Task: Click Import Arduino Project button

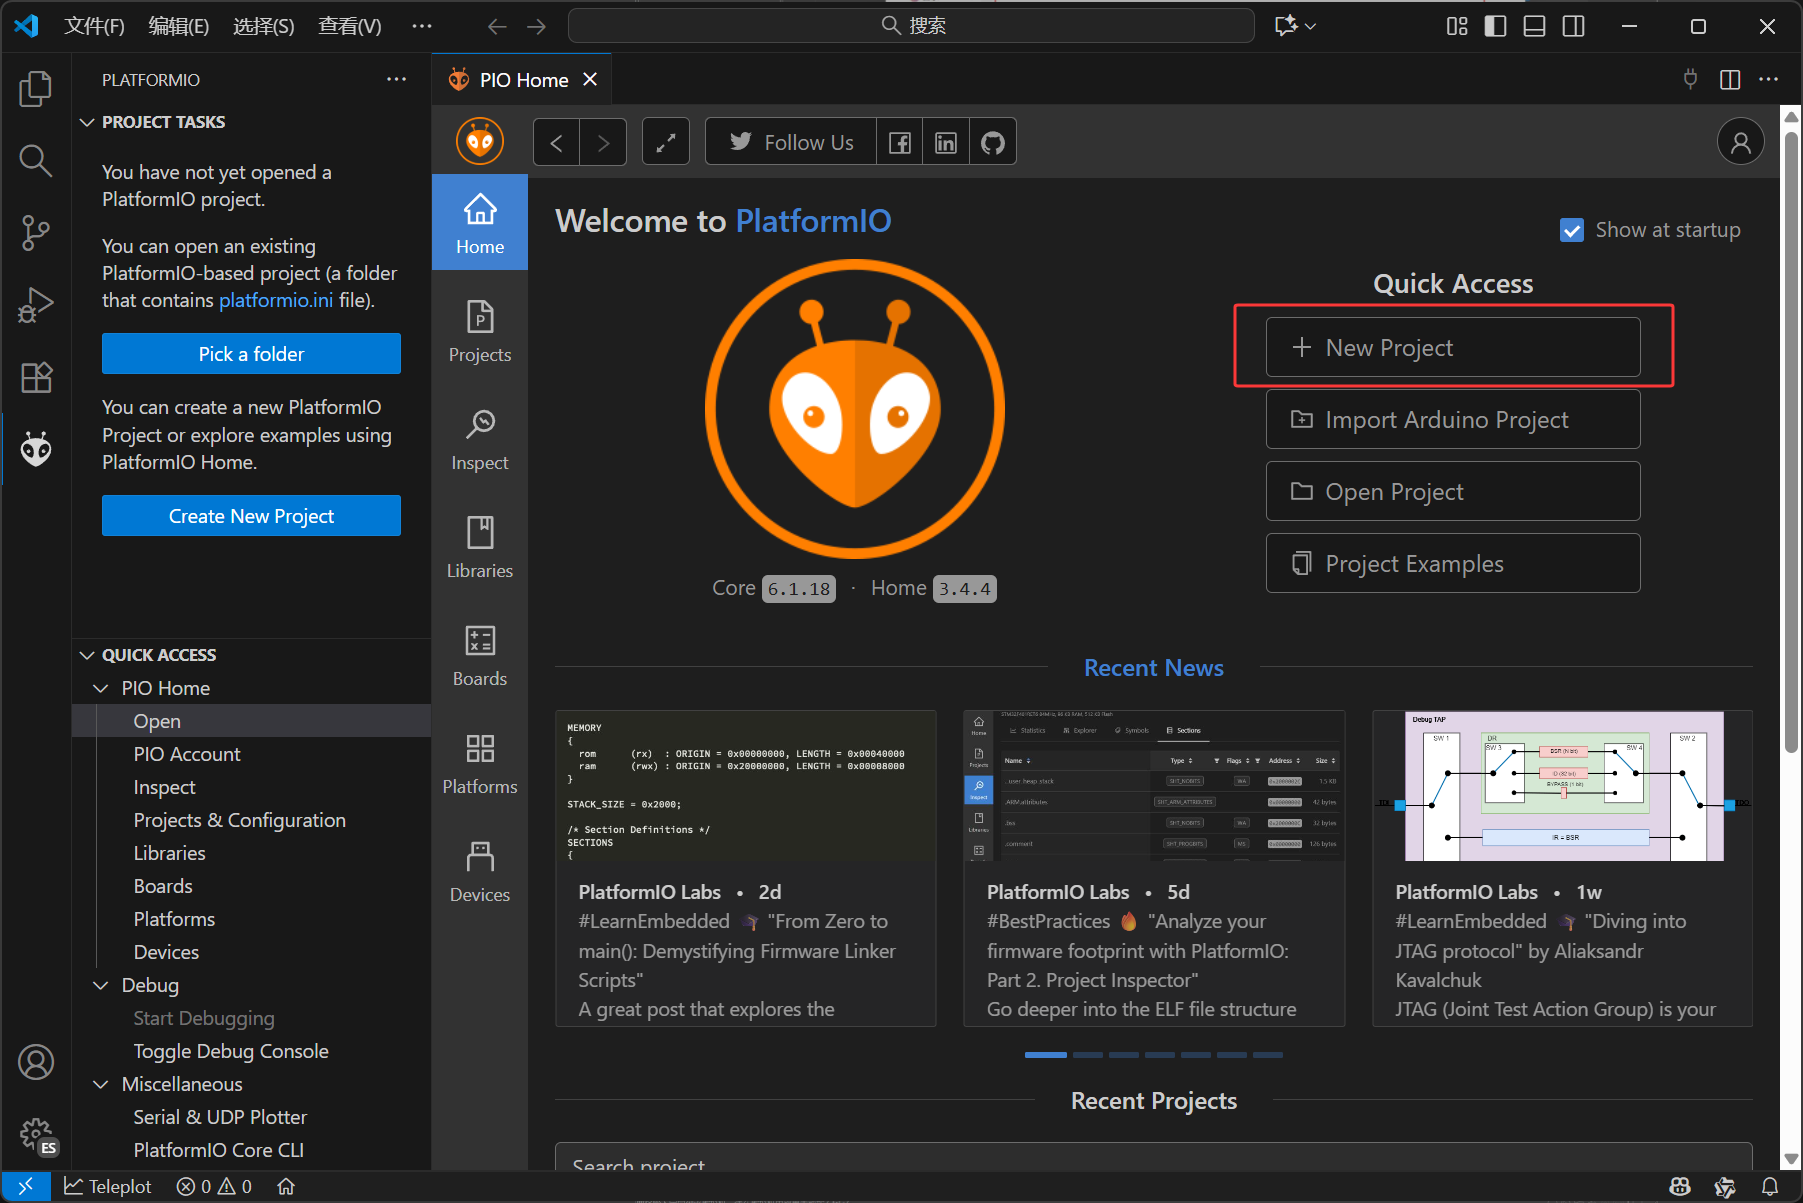Action: pyautogui.click(x=1453, y=419)
